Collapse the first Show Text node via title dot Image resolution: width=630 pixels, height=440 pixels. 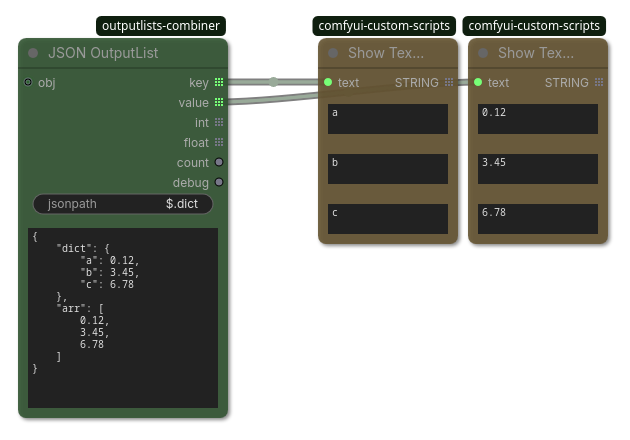coord(333,53)
